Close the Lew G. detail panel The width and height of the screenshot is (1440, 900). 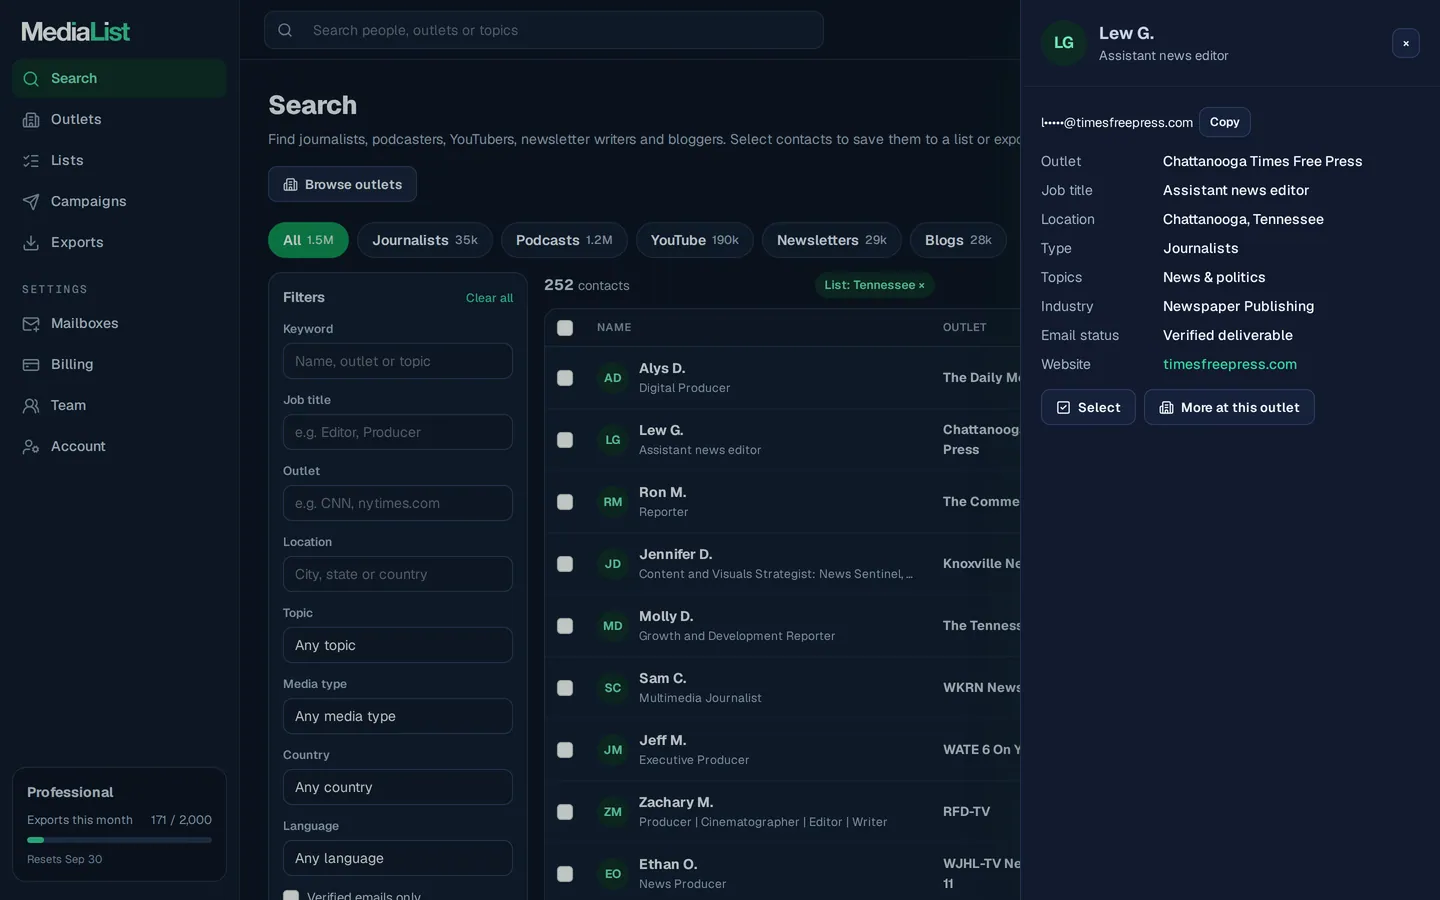click(x=1406, y=43)
